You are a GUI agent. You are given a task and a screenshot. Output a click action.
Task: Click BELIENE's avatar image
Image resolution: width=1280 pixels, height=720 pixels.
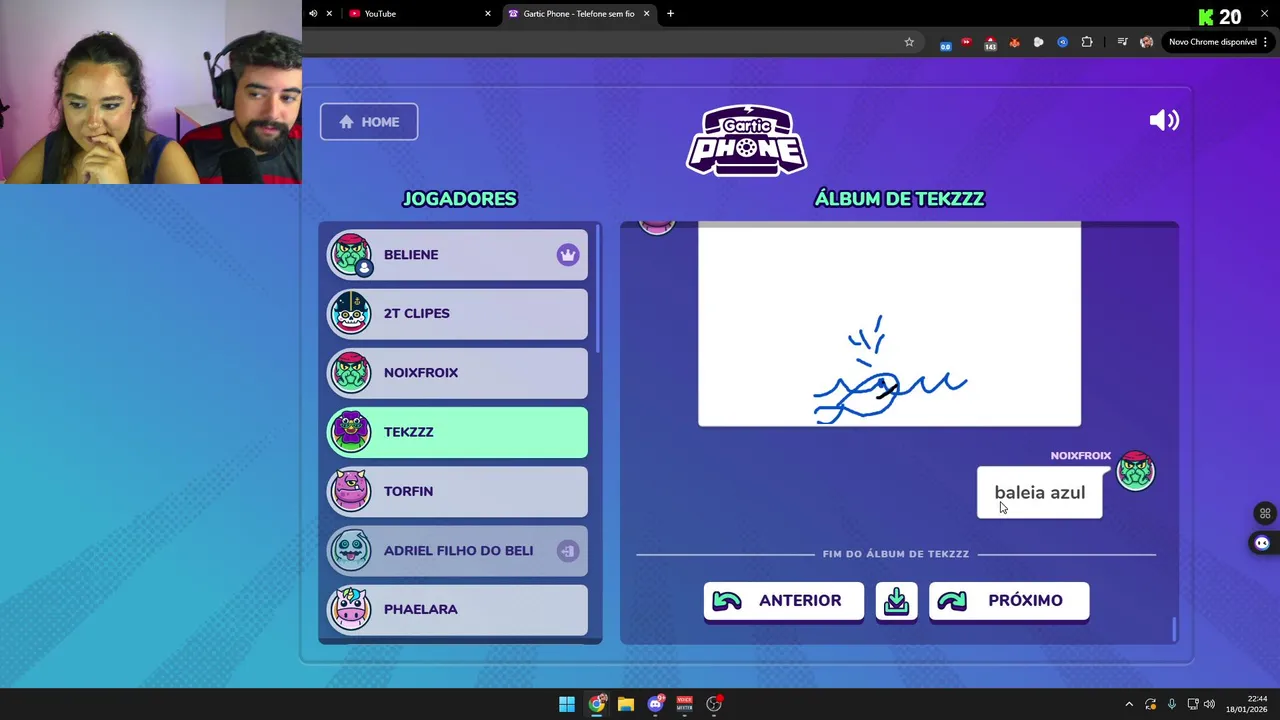351,255
